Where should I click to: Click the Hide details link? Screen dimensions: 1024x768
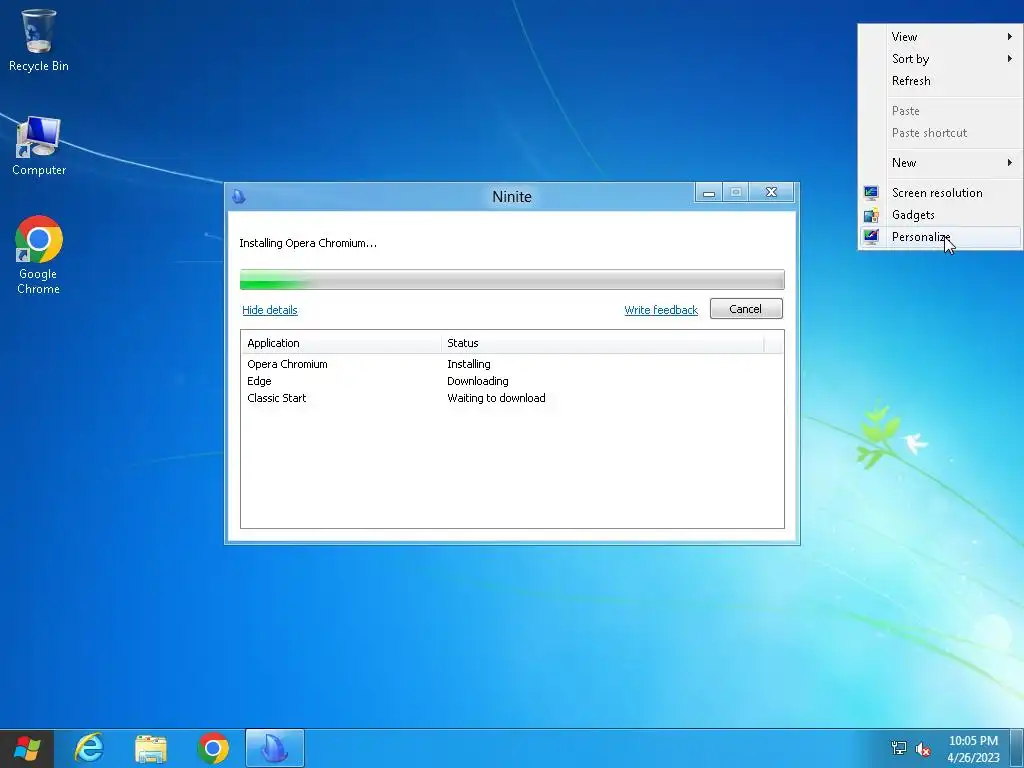[270, 310]
